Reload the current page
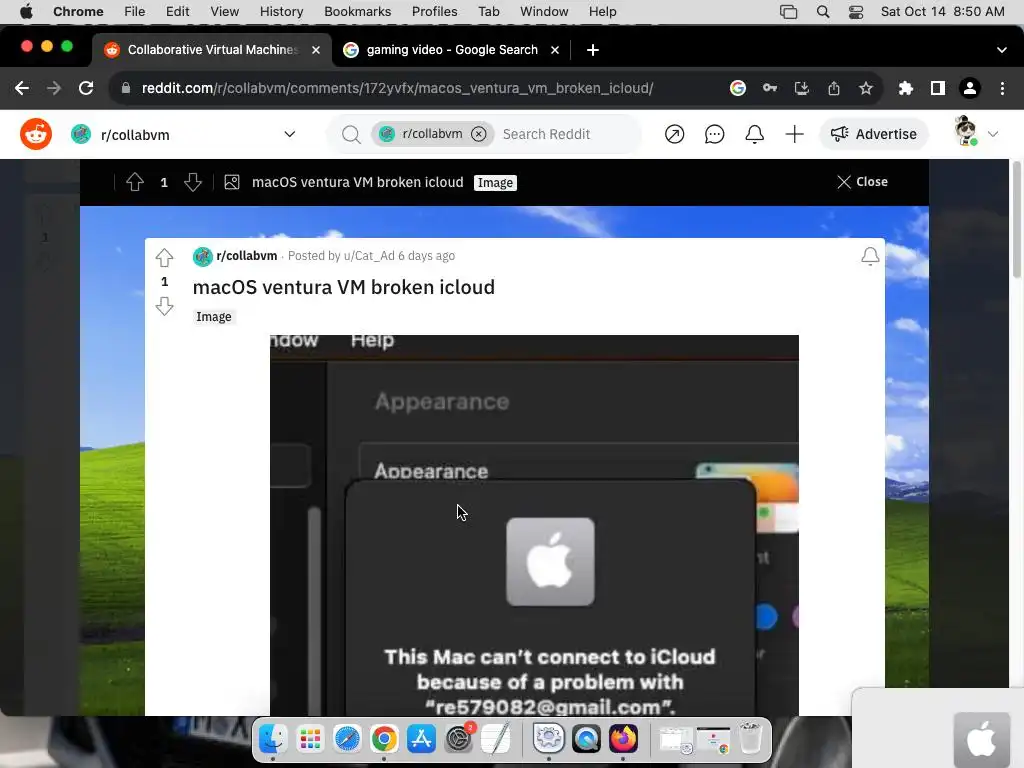Image resolution: width=1024 pixels, height=768 pixels. [86, 88]
